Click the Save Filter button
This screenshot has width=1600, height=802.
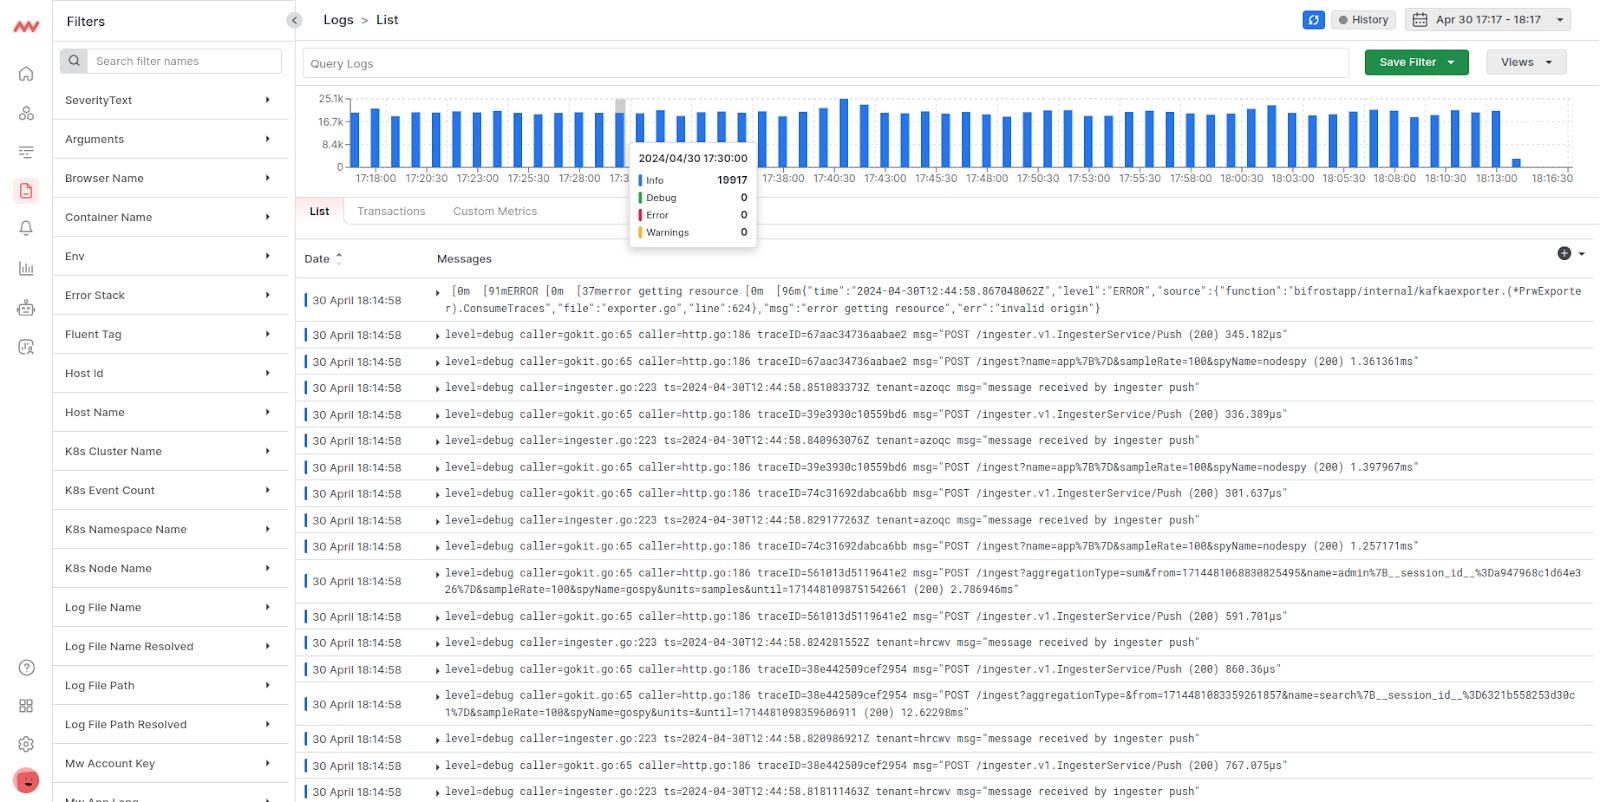1416,62
